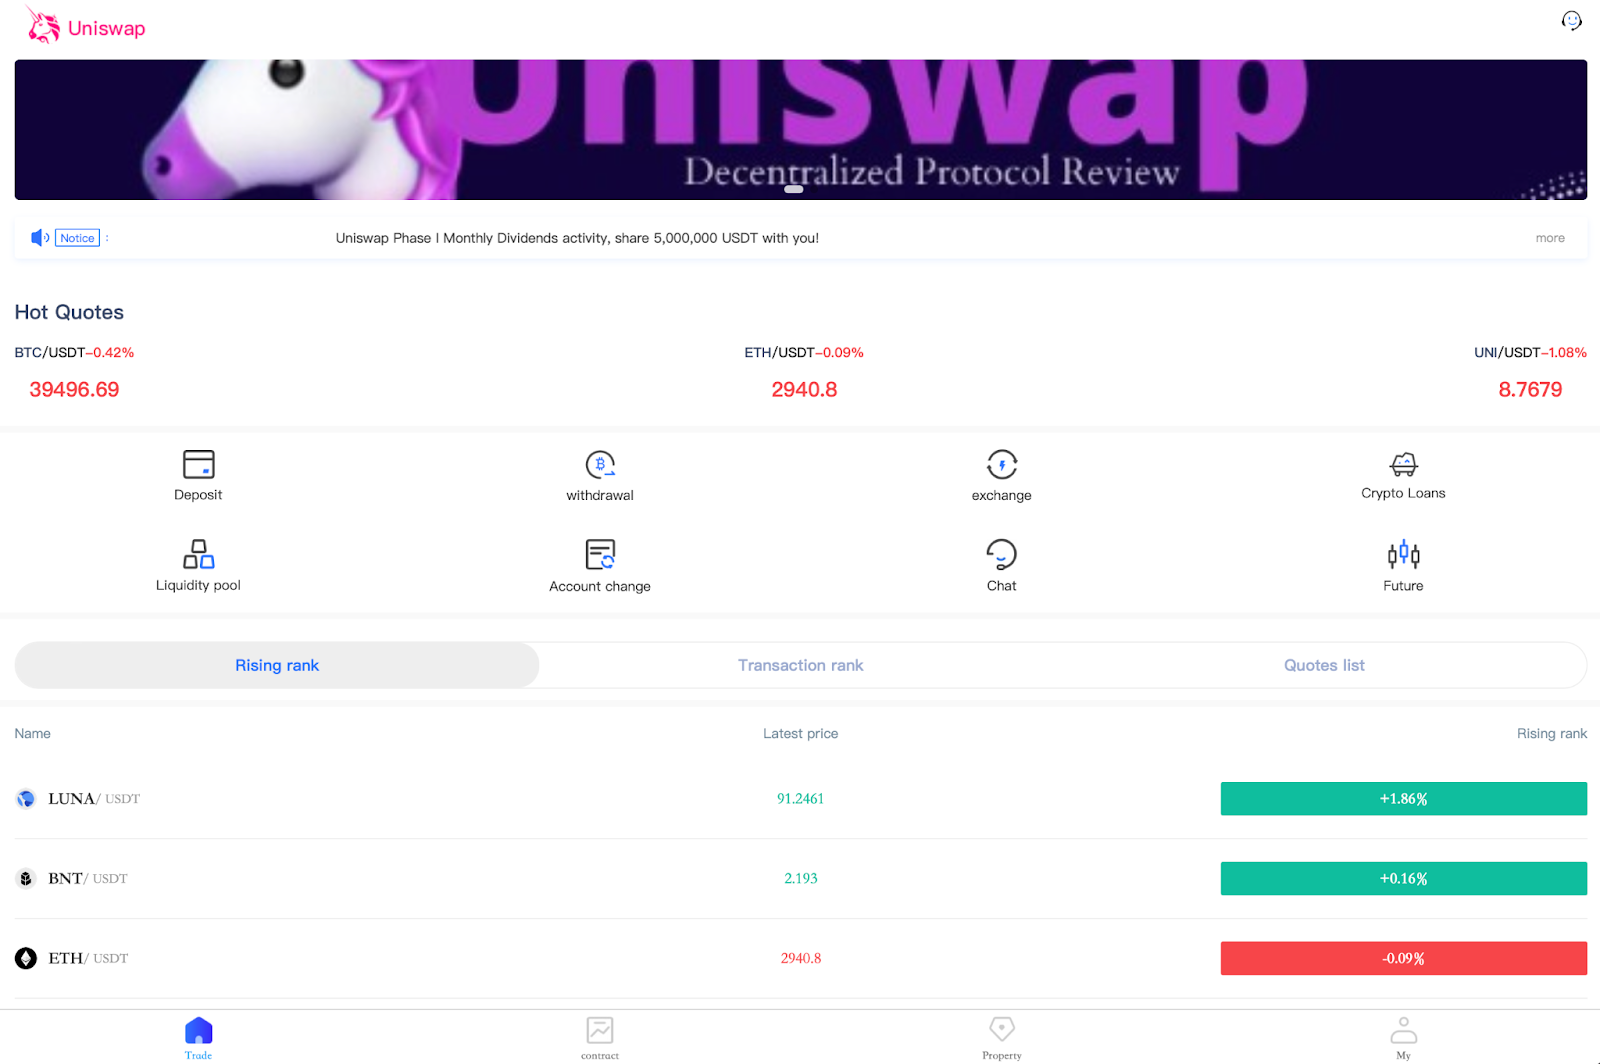Open the Monthly Dividends notice text
Viewport: 1600px width, 1064px height.
[x=577, y=238]
